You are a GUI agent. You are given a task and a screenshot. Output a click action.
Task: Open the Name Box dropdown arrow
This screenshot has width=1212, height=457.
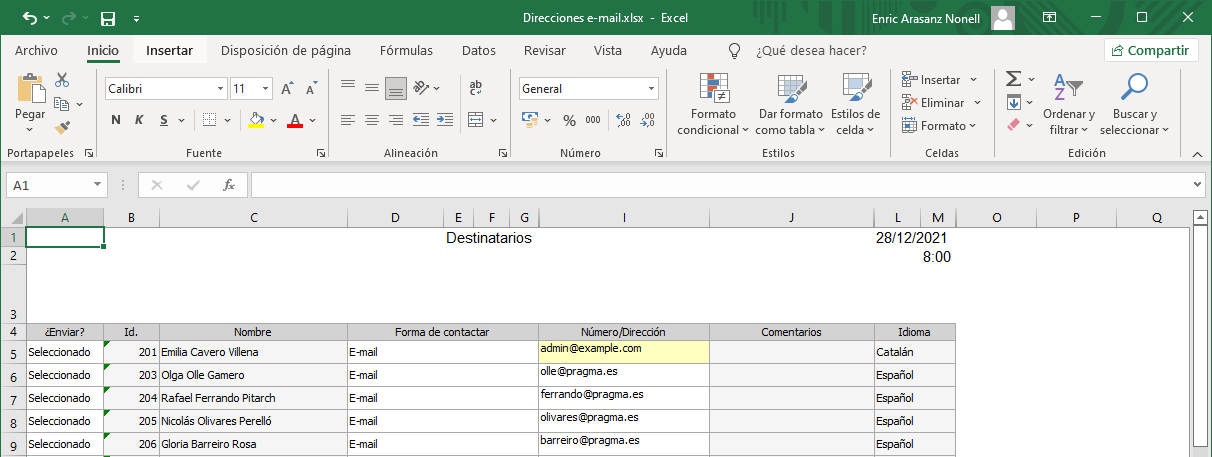click(x=97, y=185)
